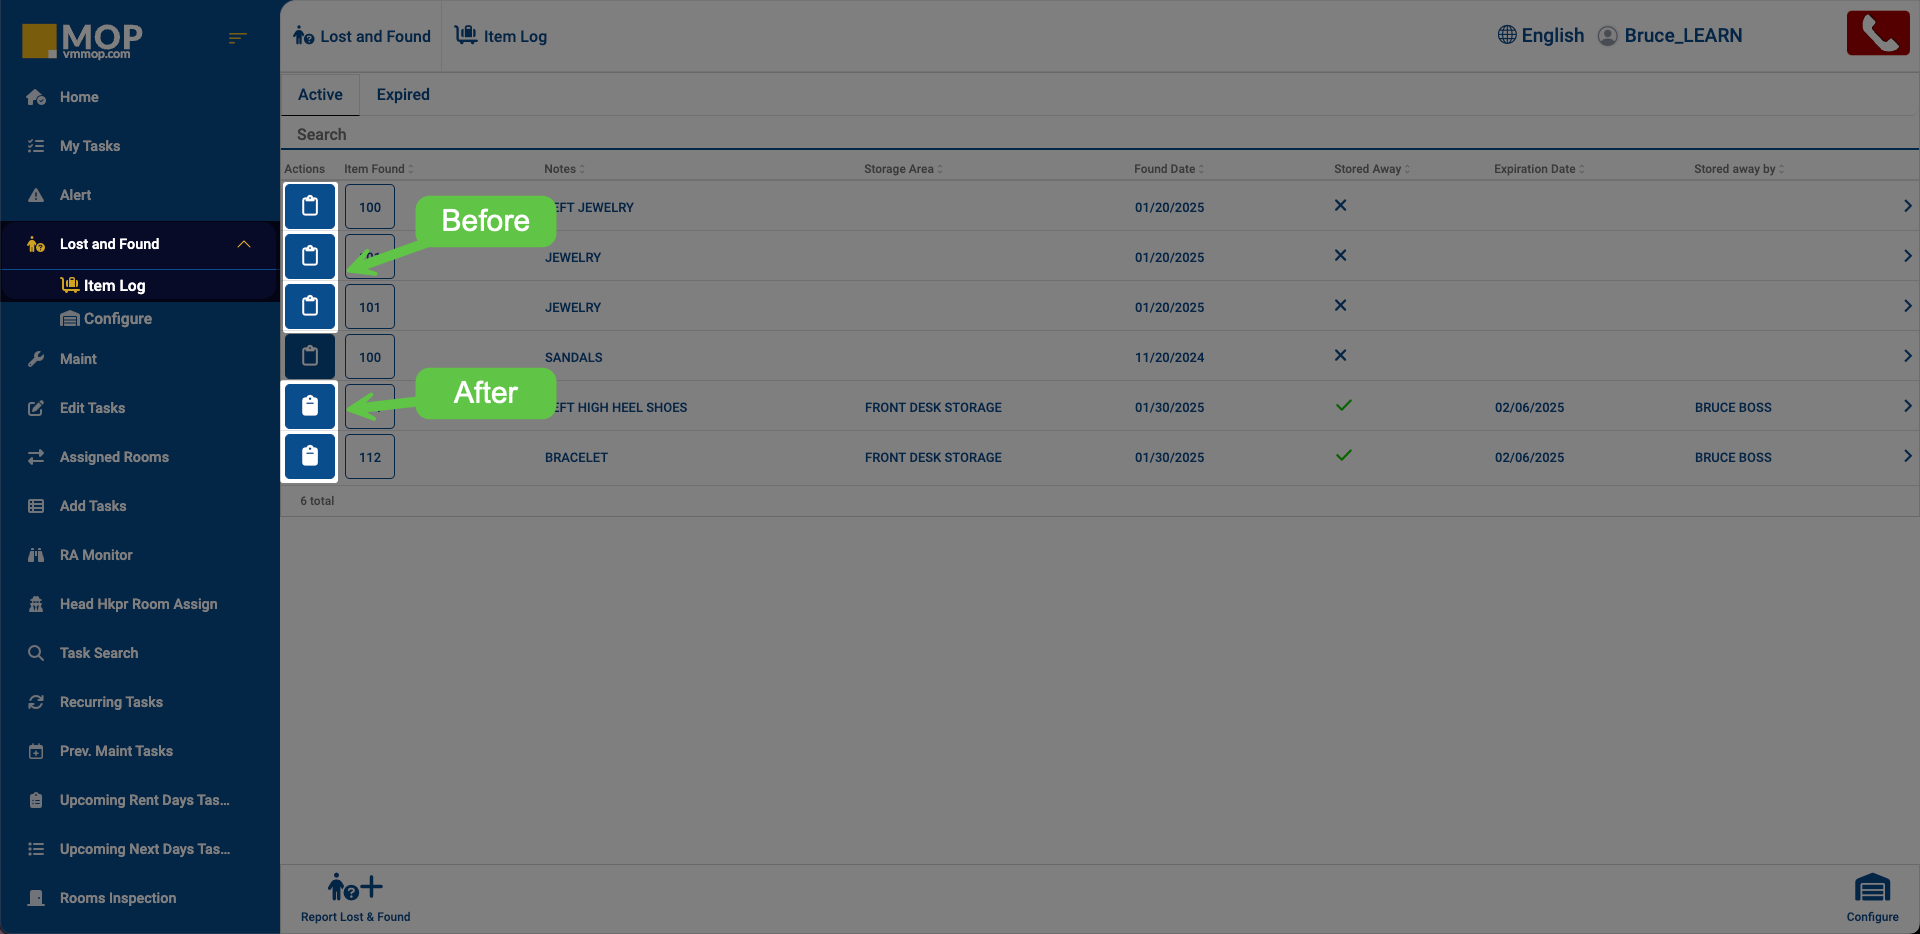Click clipboard action icon for BRACELET row
Screen dimensions: 1920x934
tap(310, 456)
